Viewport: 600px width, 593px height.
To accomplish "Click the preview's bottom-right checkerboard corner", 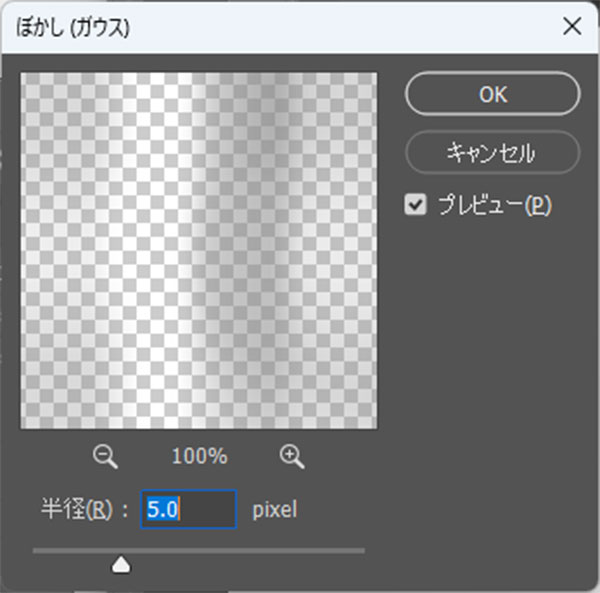I will pyautogui.click(x=370, y=422).
